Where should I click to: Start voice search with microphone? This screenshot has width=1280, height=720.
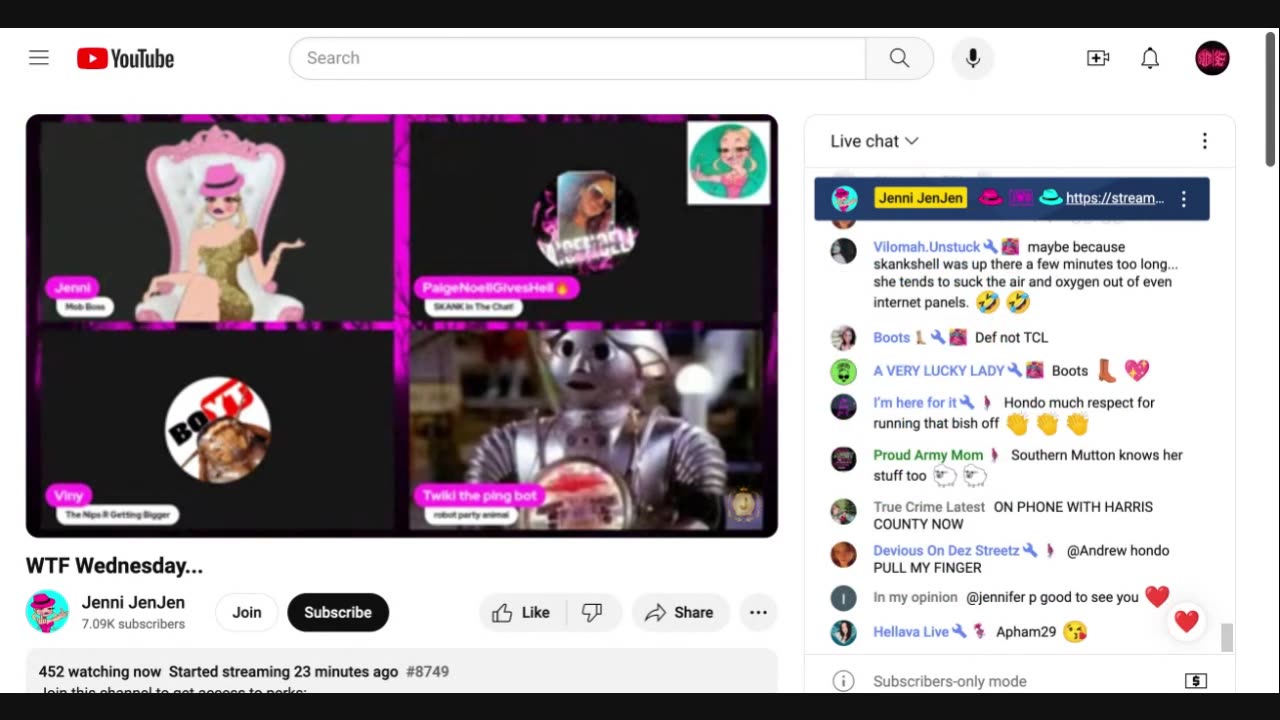coord(973,58)
